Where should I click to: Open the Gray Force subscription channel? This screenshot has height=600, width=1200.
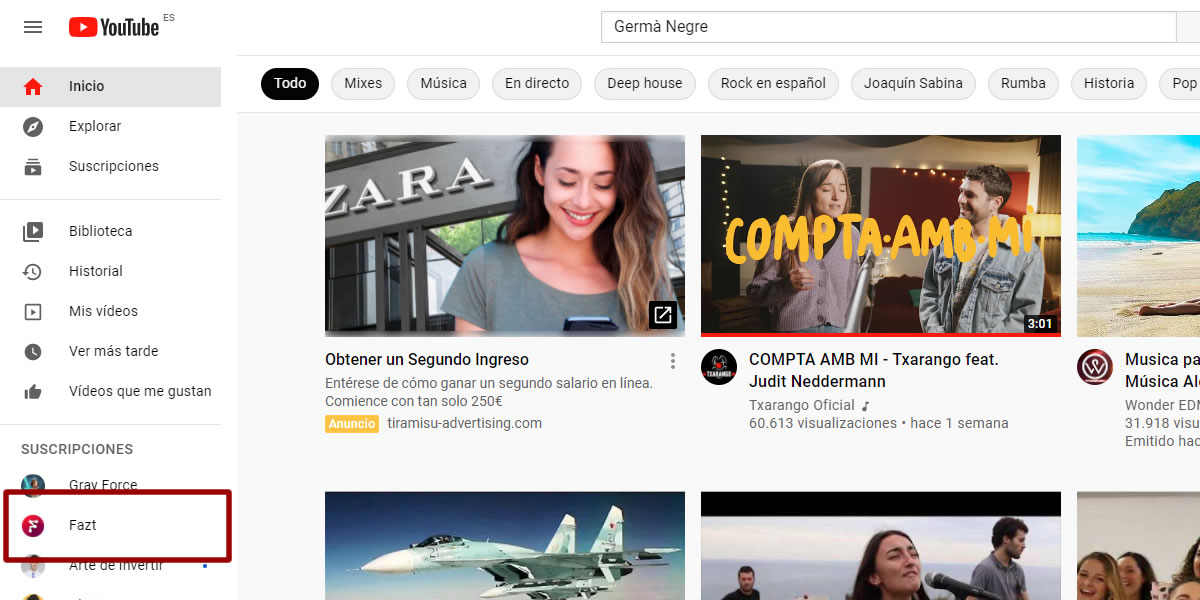point(110,485)
